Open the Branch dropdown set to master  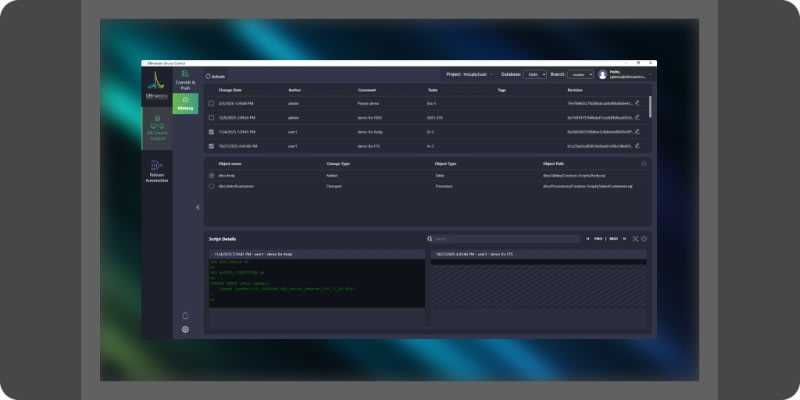pyautogui.click(x=581, y=74)
